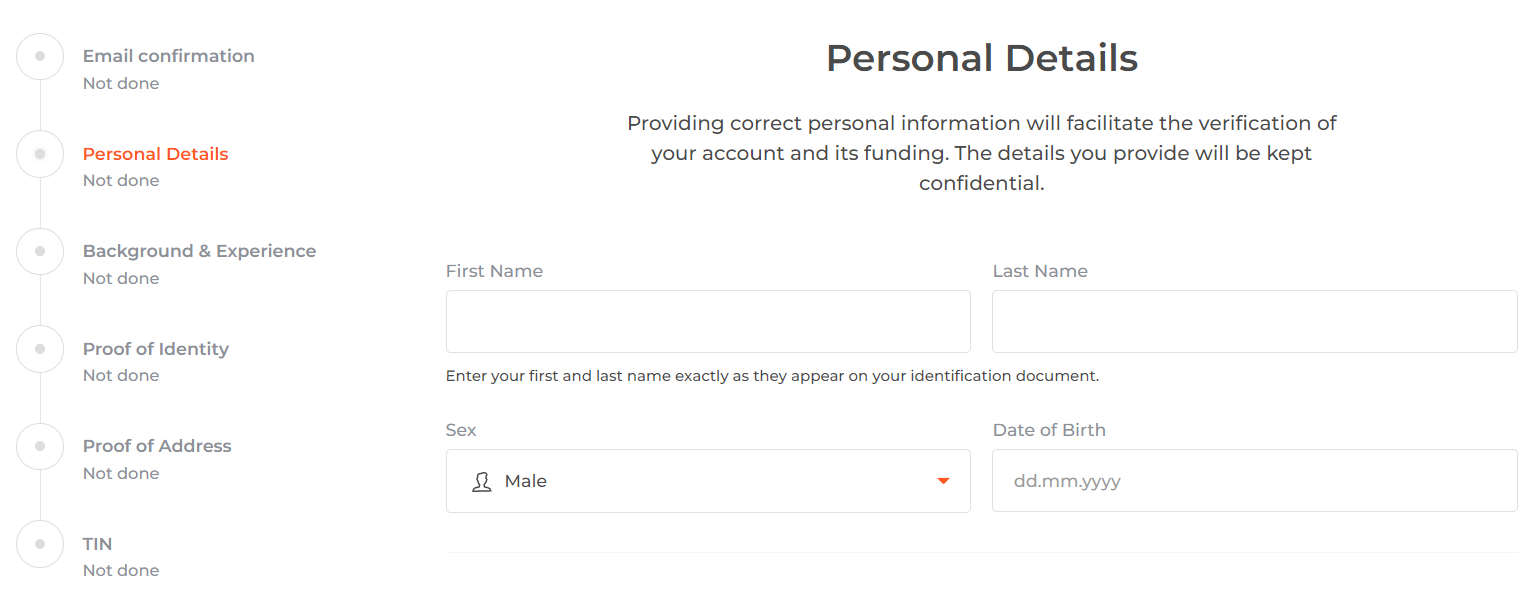Select Personal Details in the sidebar
Image resolution: width=1540 pixels, height=598 pixels.
[156, 154]
